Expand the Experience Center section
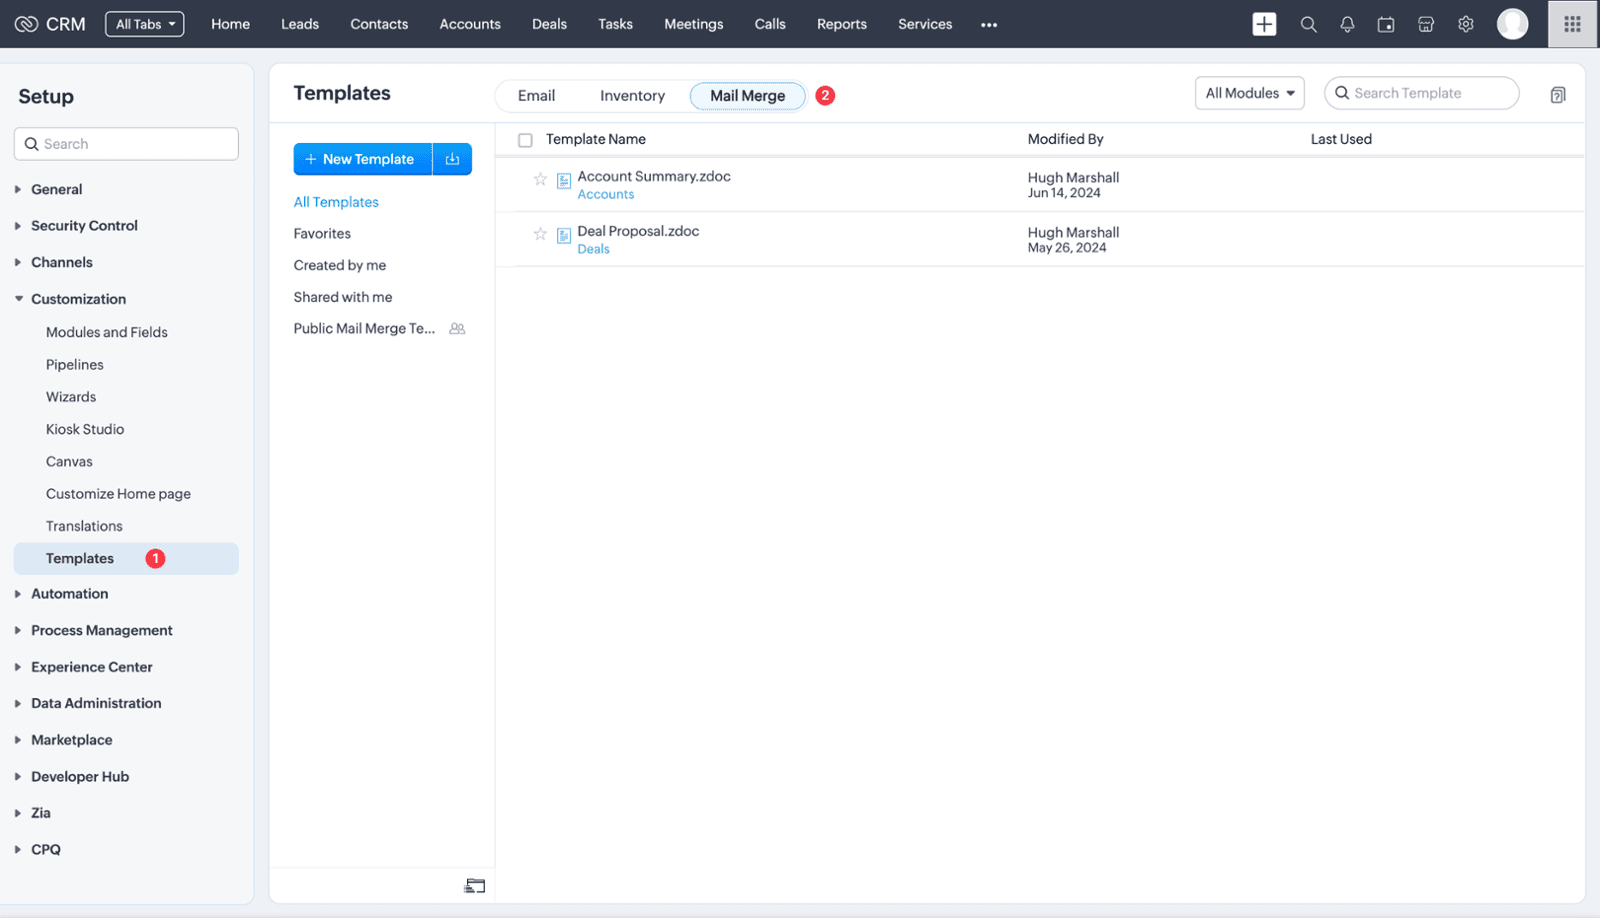Viewport: 1600px width, 918px height. tap(91, 667)
